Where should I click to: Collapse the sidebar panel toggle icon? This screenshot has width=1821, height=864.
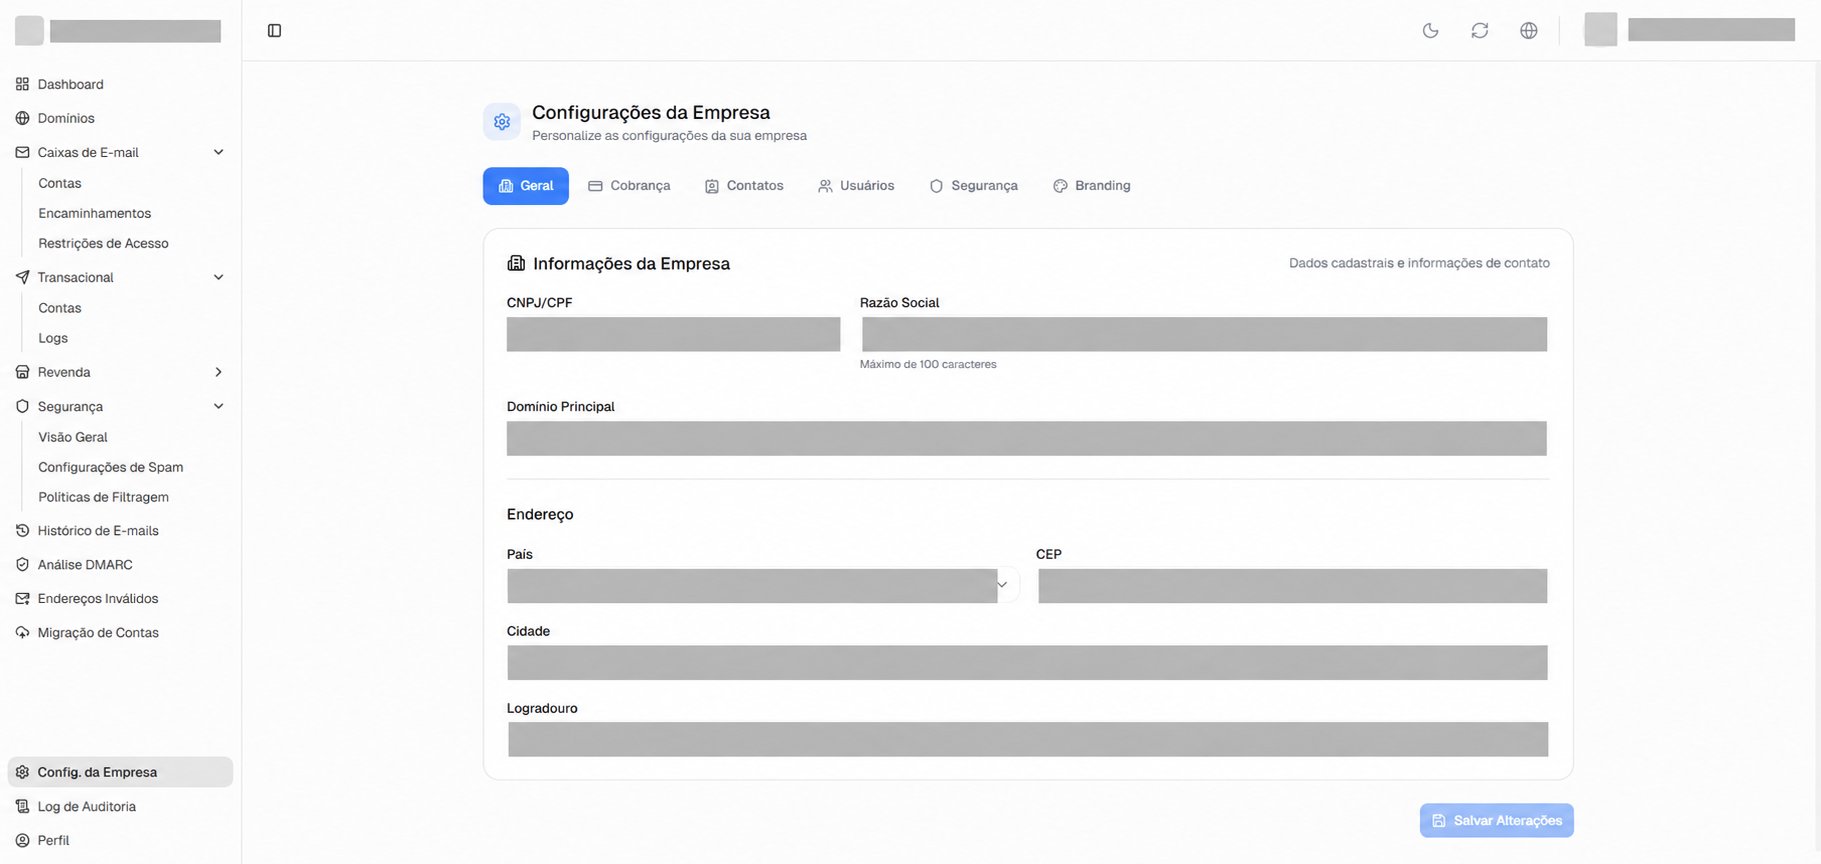274,31
